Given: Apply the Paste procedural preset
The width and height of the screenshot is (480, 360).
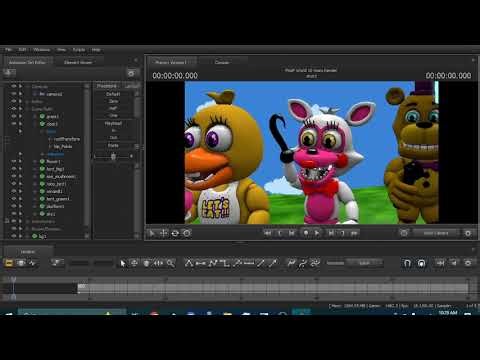Looking at the screenshot, I should (113, 146).
